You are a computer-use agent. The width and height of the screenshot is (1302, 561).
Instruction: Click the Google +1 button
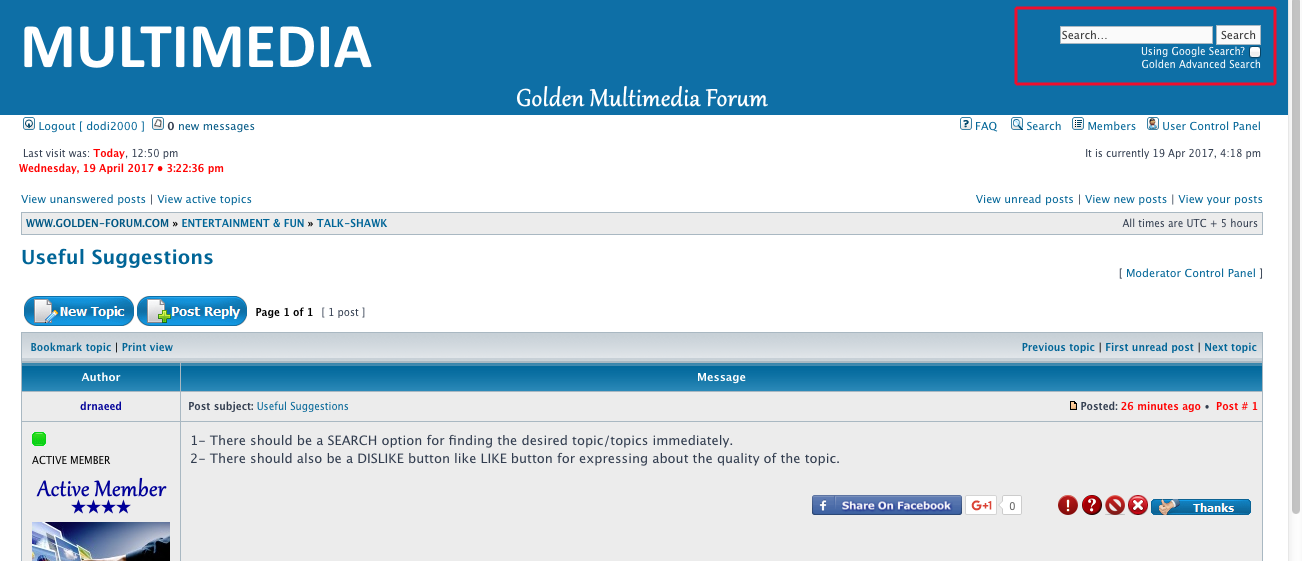pyautogui.click(x=982, y=506)
